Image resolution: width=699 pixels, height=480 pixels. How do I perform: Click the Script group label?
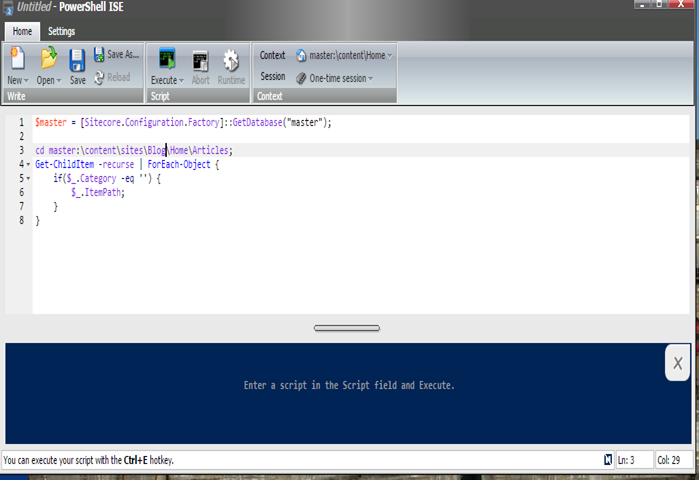pyautogui.click(x=160, y=96)
